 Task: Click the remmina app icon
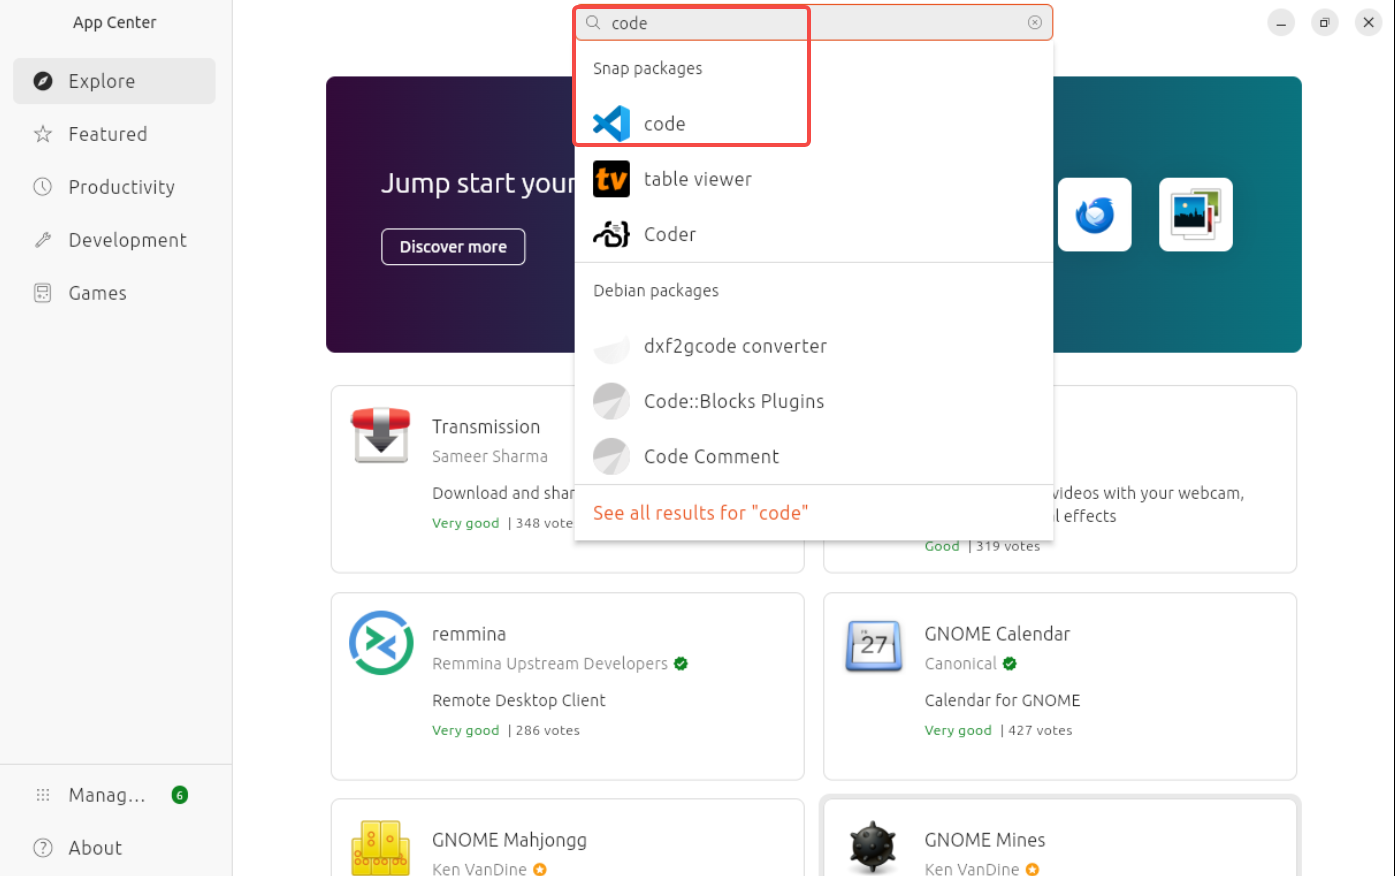click(381, 643)
